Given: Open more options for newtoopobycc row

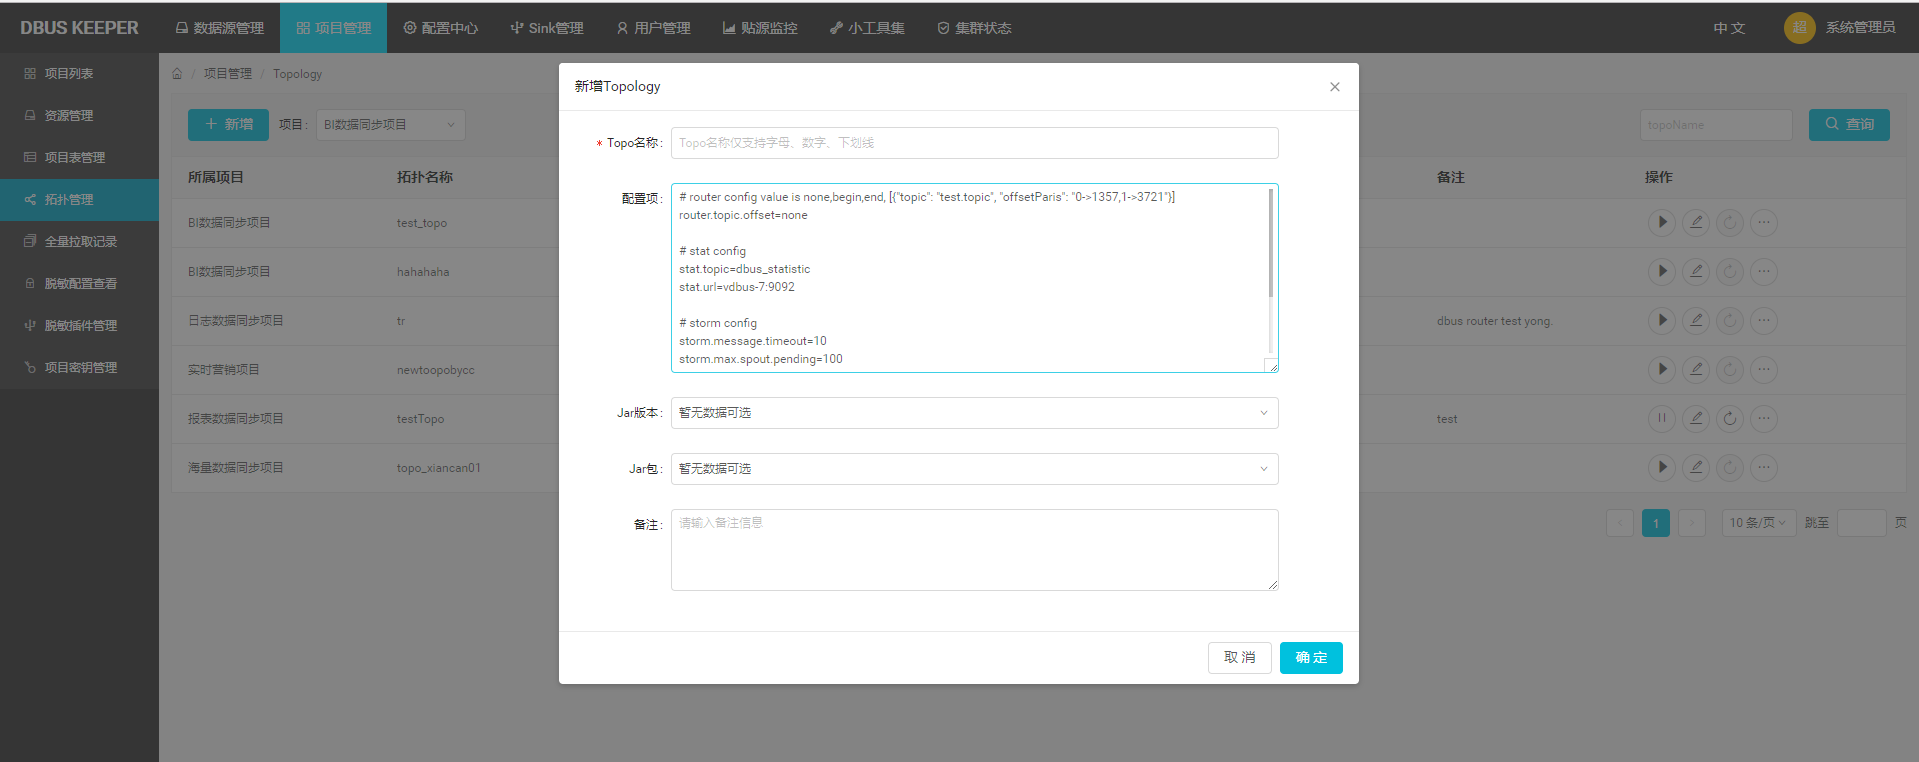Looking at the screenshot, I should point(1764,369).
